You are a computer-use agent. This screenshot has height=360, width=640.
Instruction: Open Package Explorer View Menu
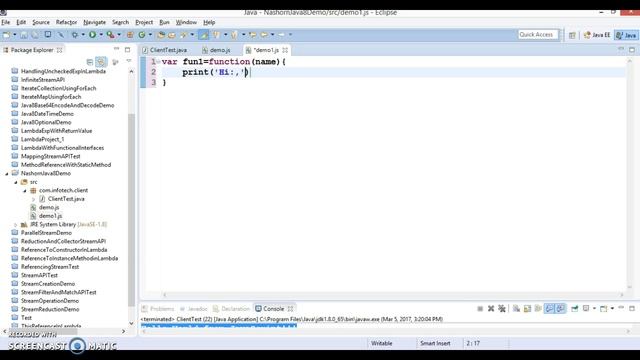(129, 61)
